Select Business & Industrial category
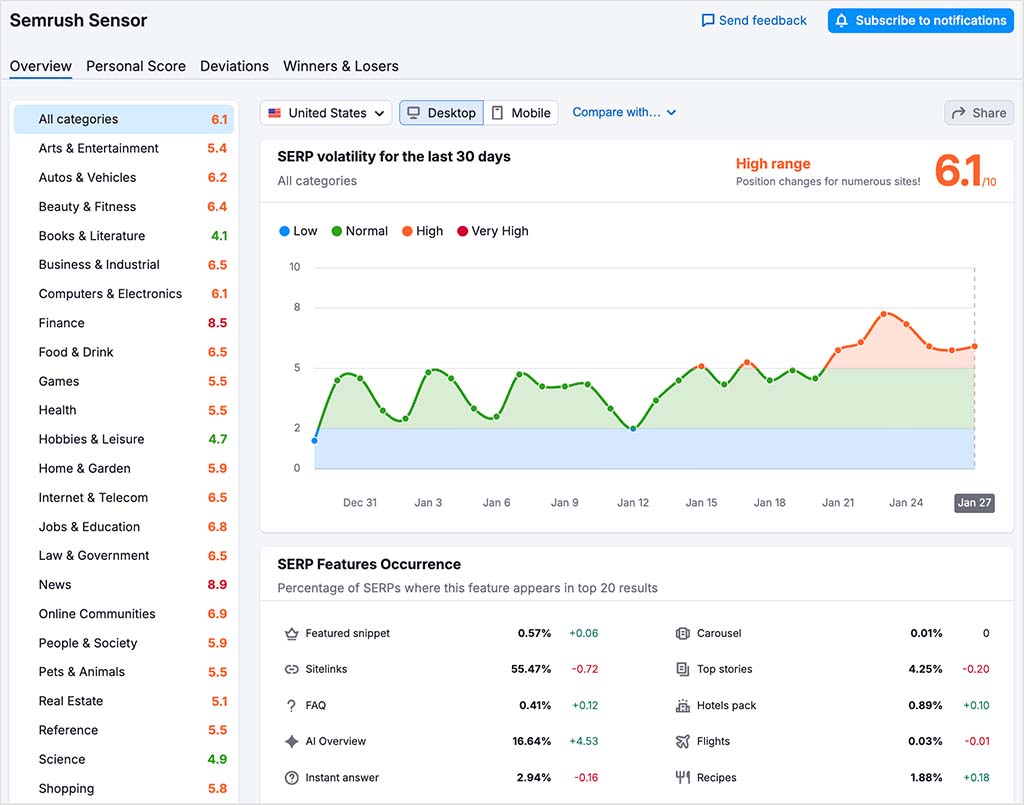This screenshot has width=1024, height=805. click(124, 265)
